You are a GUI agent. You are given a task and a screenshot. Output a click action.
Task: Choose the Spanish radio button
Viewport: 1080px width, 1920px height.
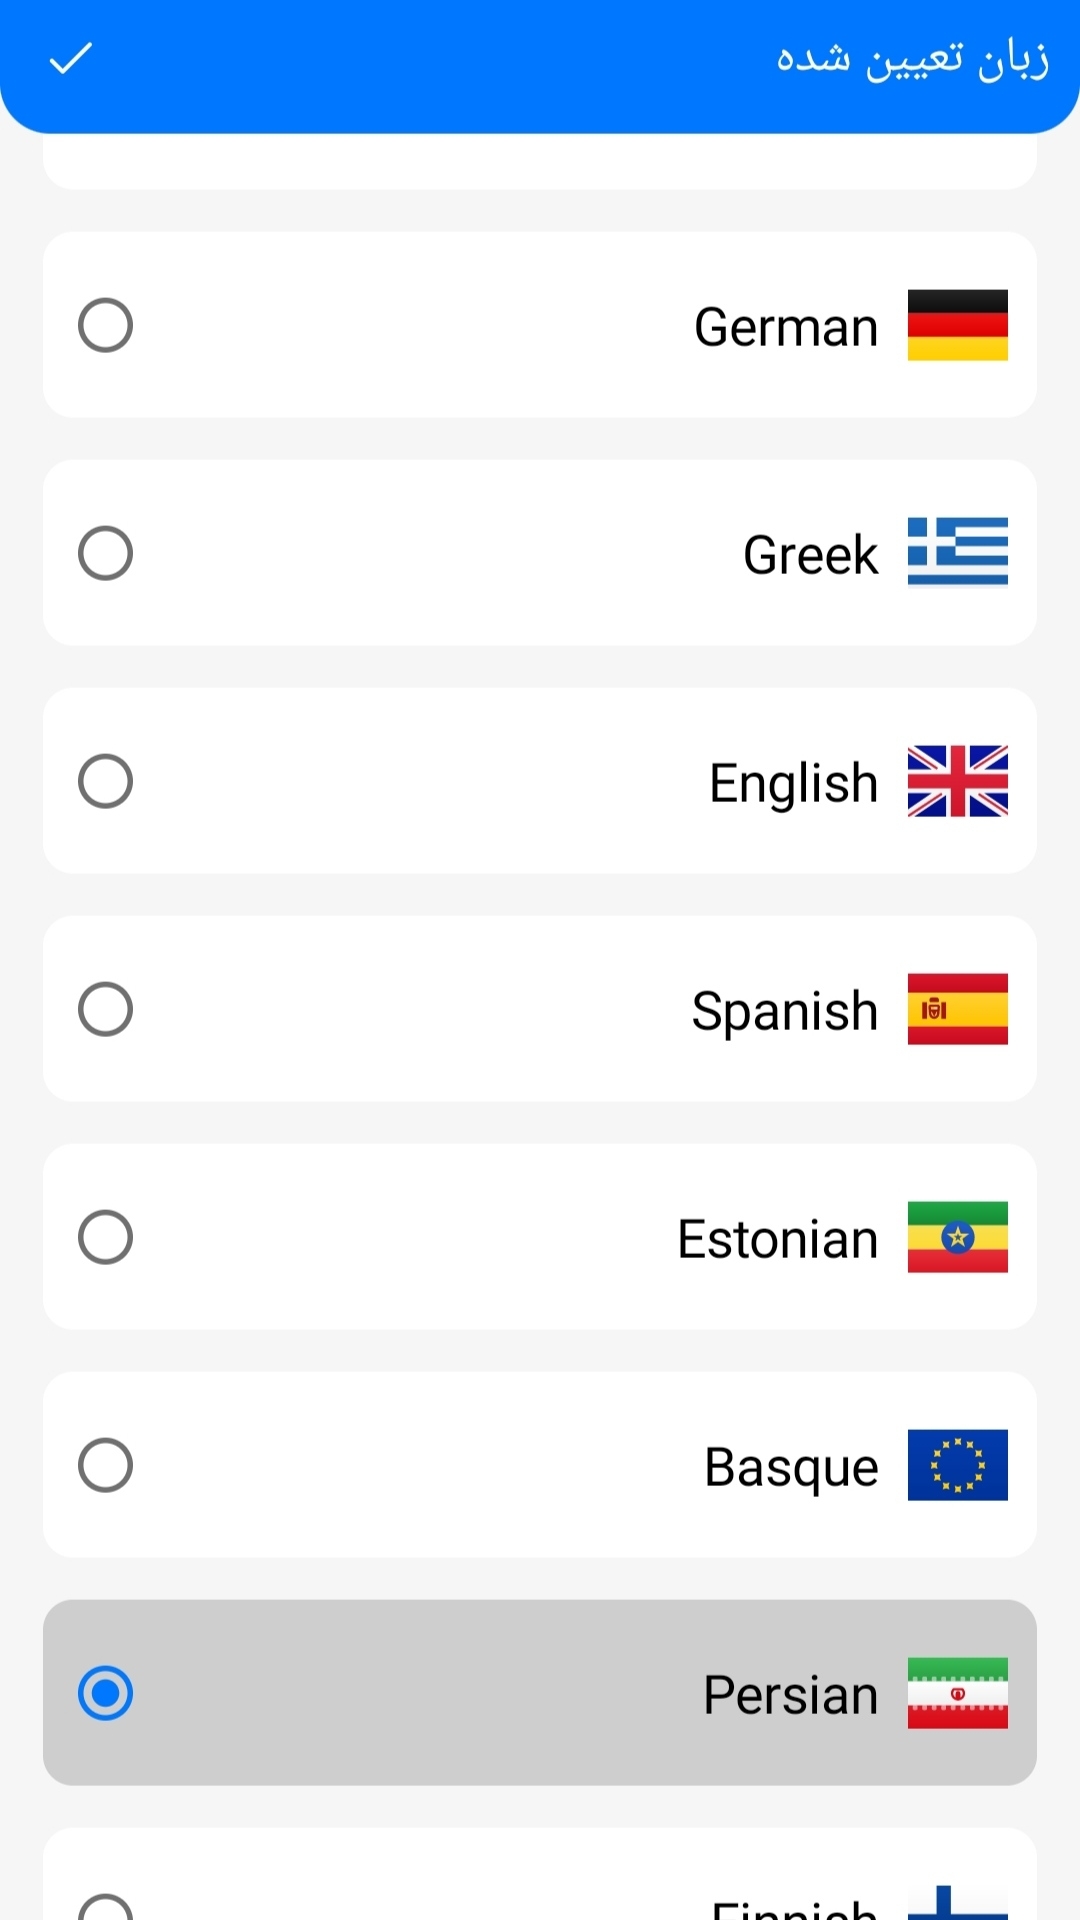105,1009
